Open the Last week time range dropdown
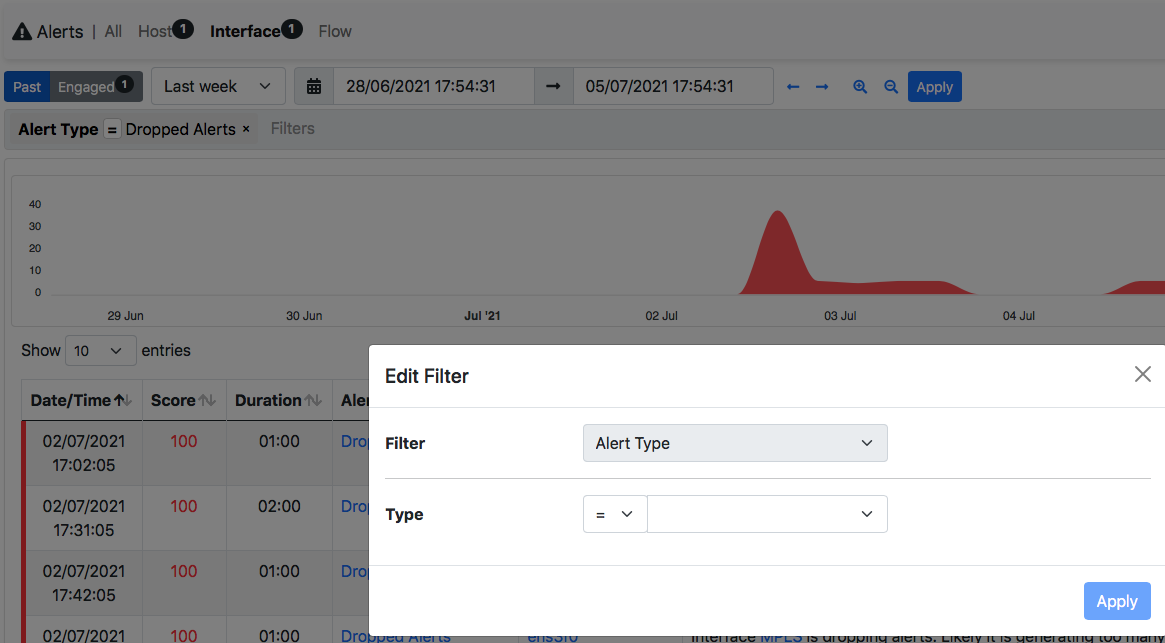Image resolution: width=1165 pixels, height=643 pixels. click(218, 86)
